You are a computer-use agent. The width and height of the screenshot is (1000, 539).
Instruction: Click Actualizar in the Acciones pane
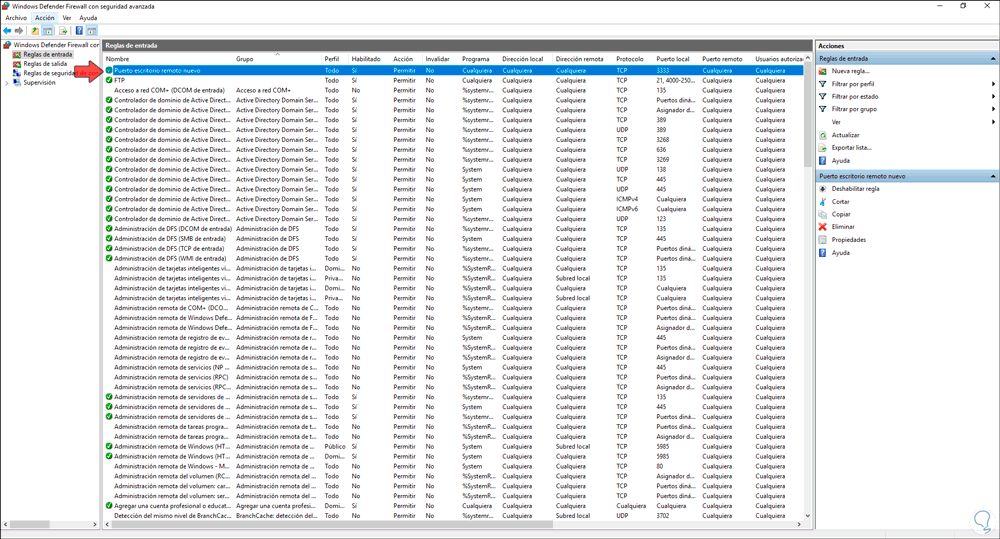(845, 135)
